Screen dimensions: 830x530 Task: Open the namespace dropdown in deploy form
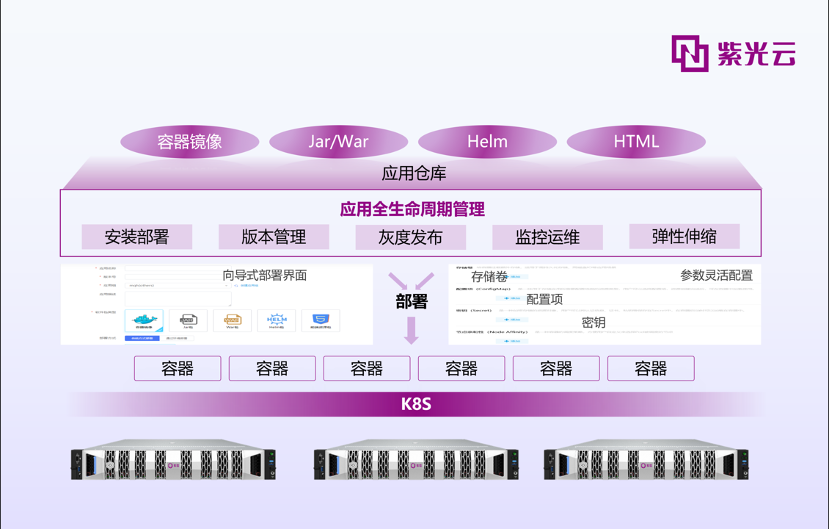click(175, 285)
